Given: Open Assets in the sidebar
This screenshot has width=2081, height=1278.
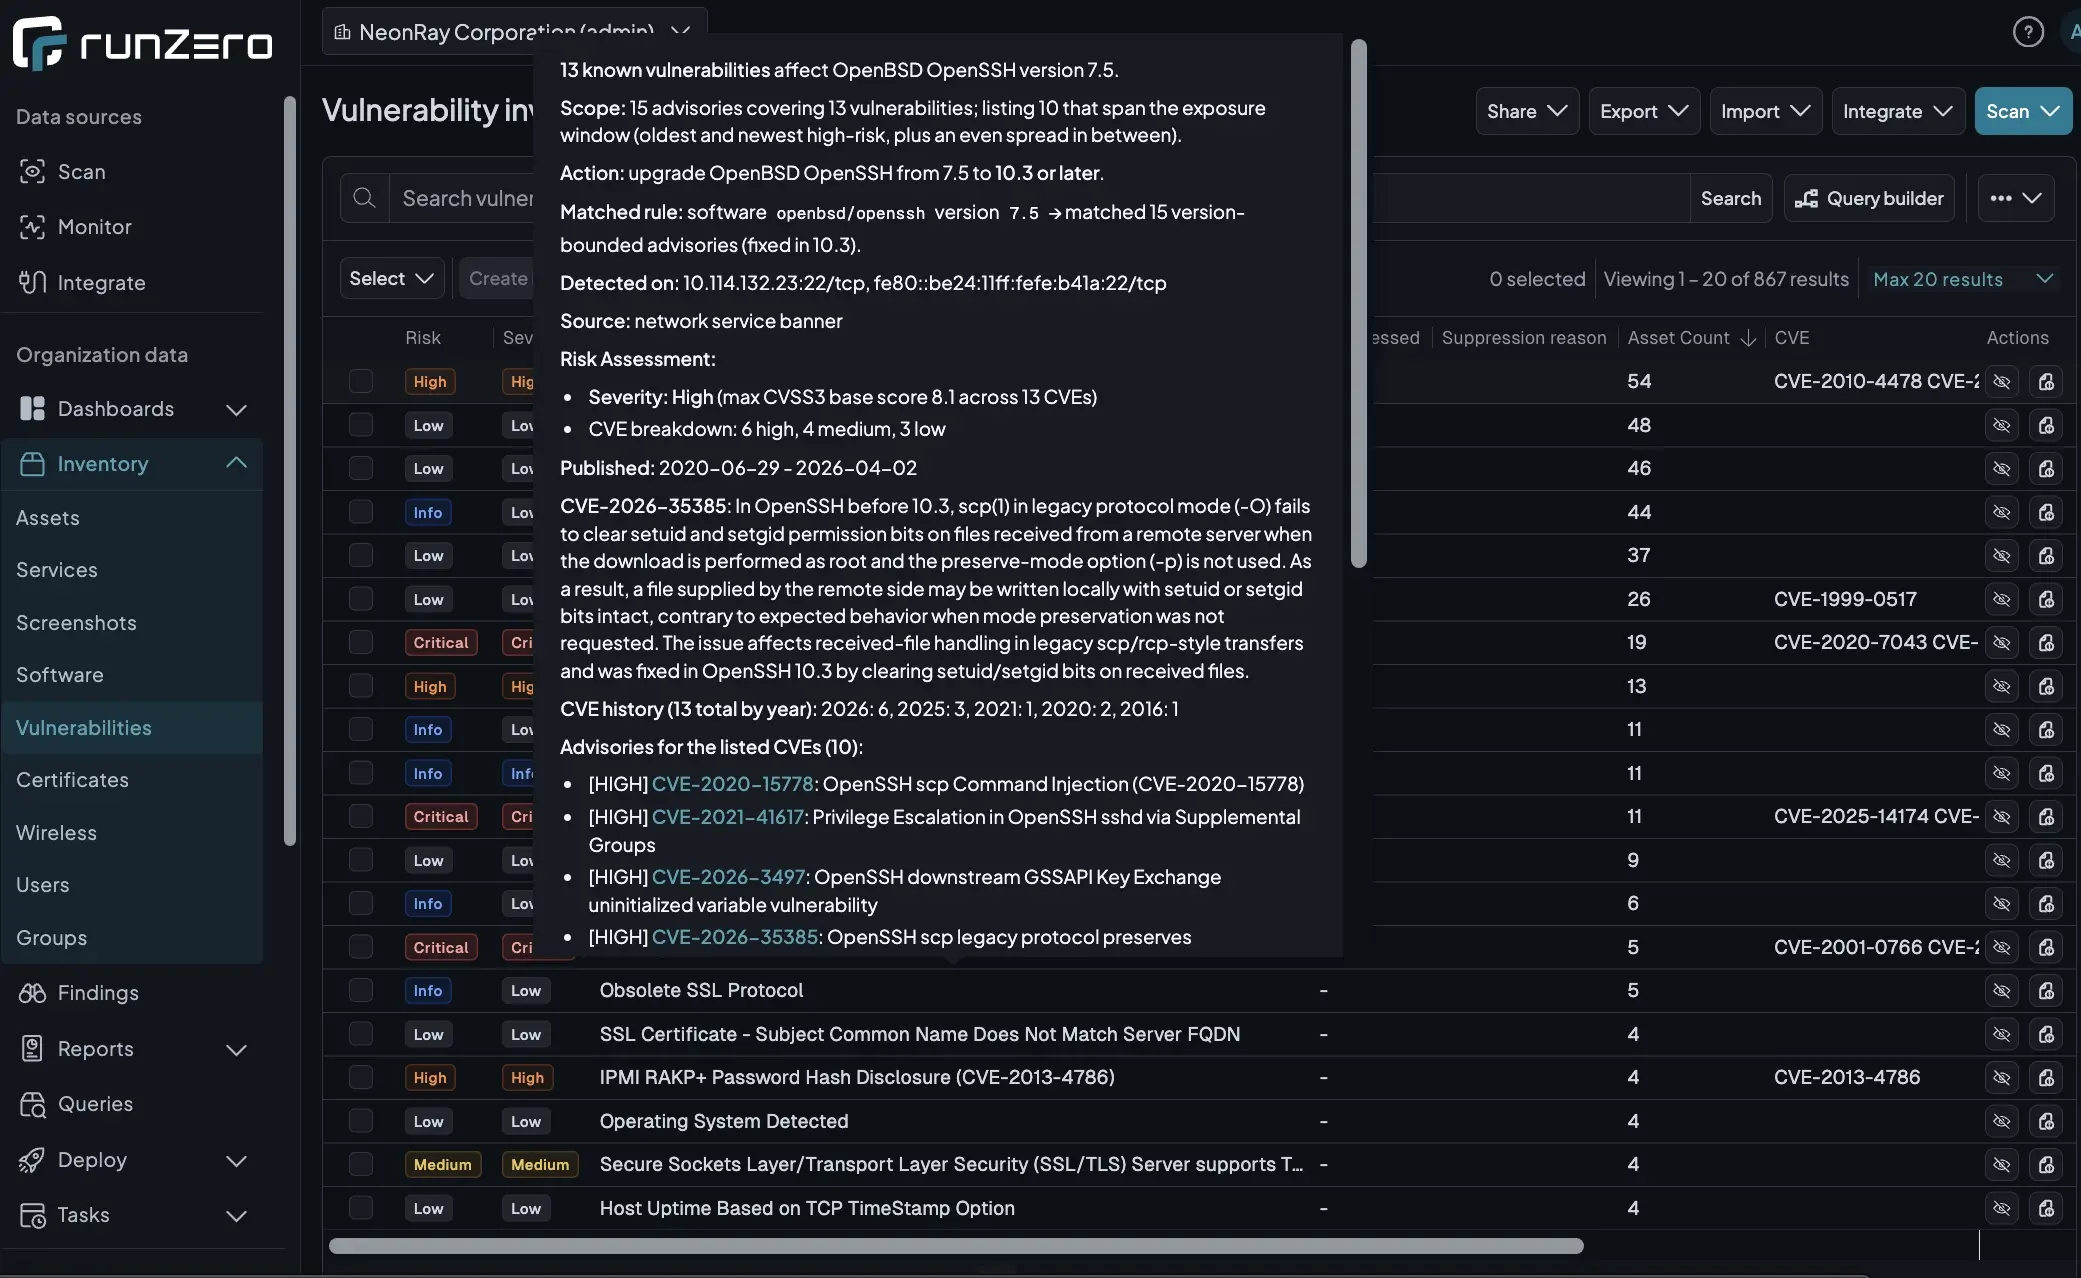Looking at the screenshot, I should click(x=48, y=518).
